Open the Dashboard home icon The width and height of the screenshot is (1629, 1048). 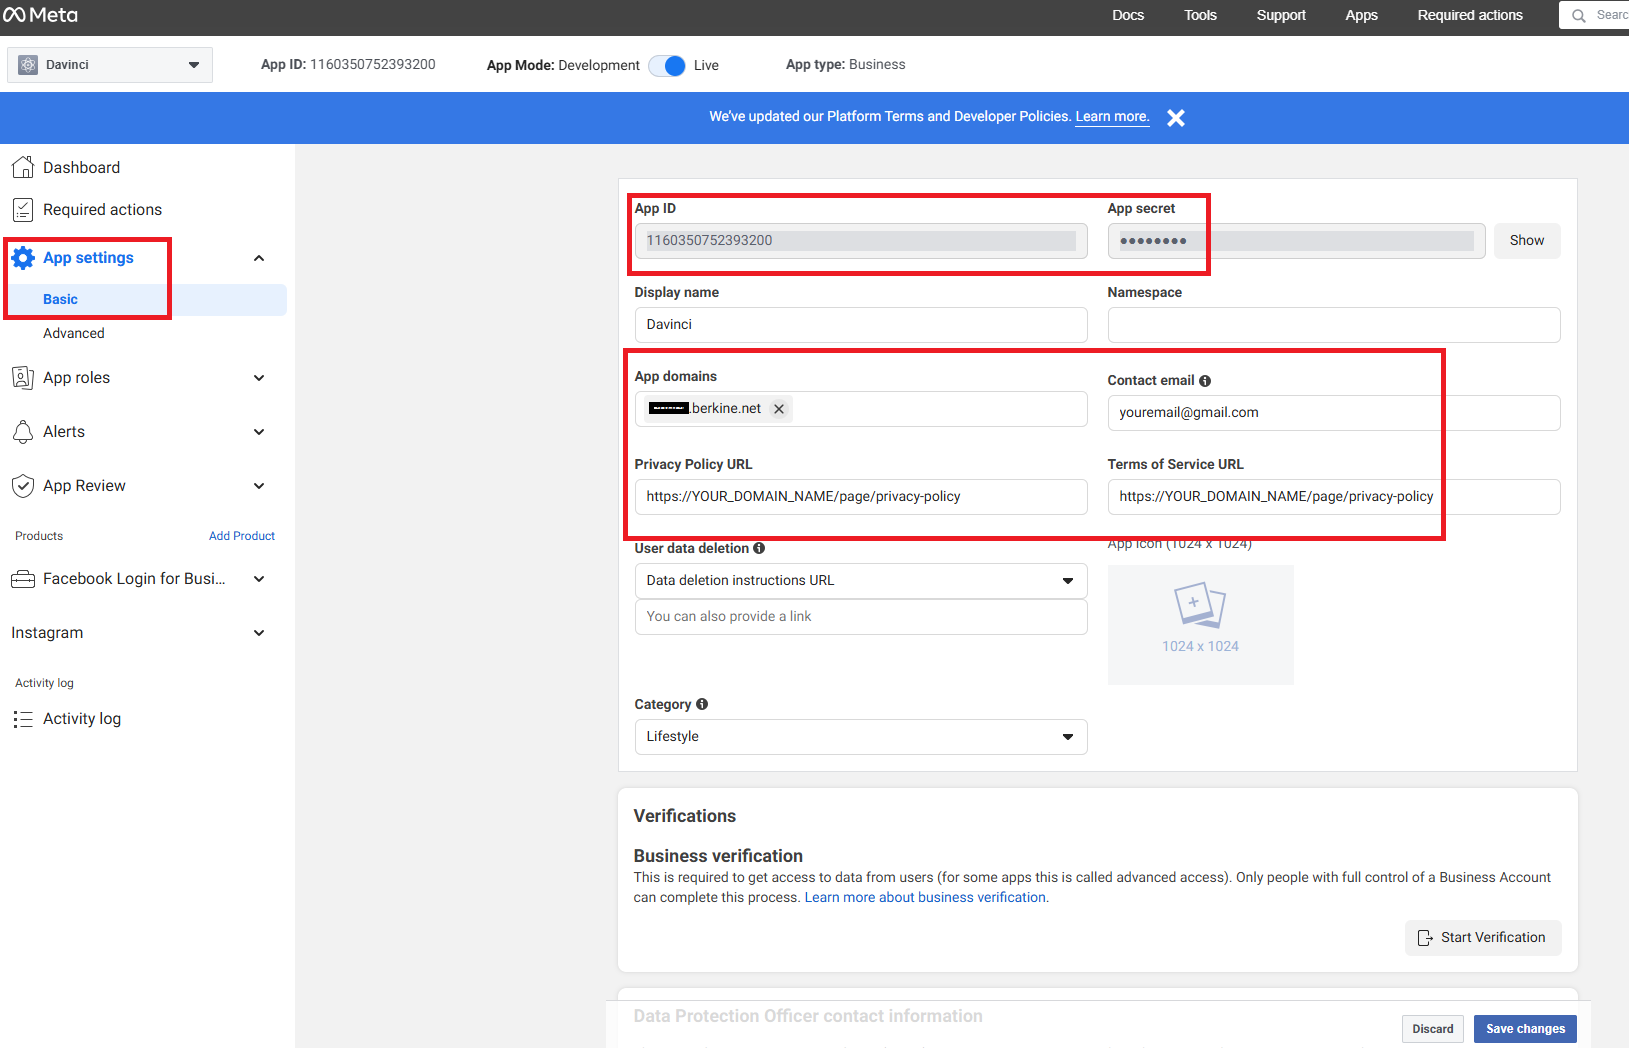[x=23, y=167]
